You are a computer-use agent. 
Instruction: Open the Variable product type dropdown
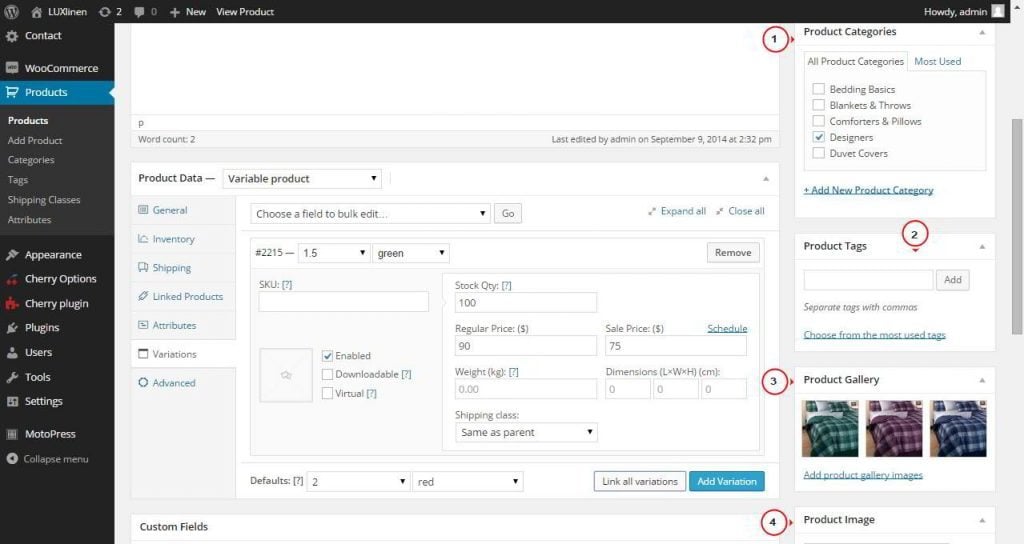tap(302, 179)
